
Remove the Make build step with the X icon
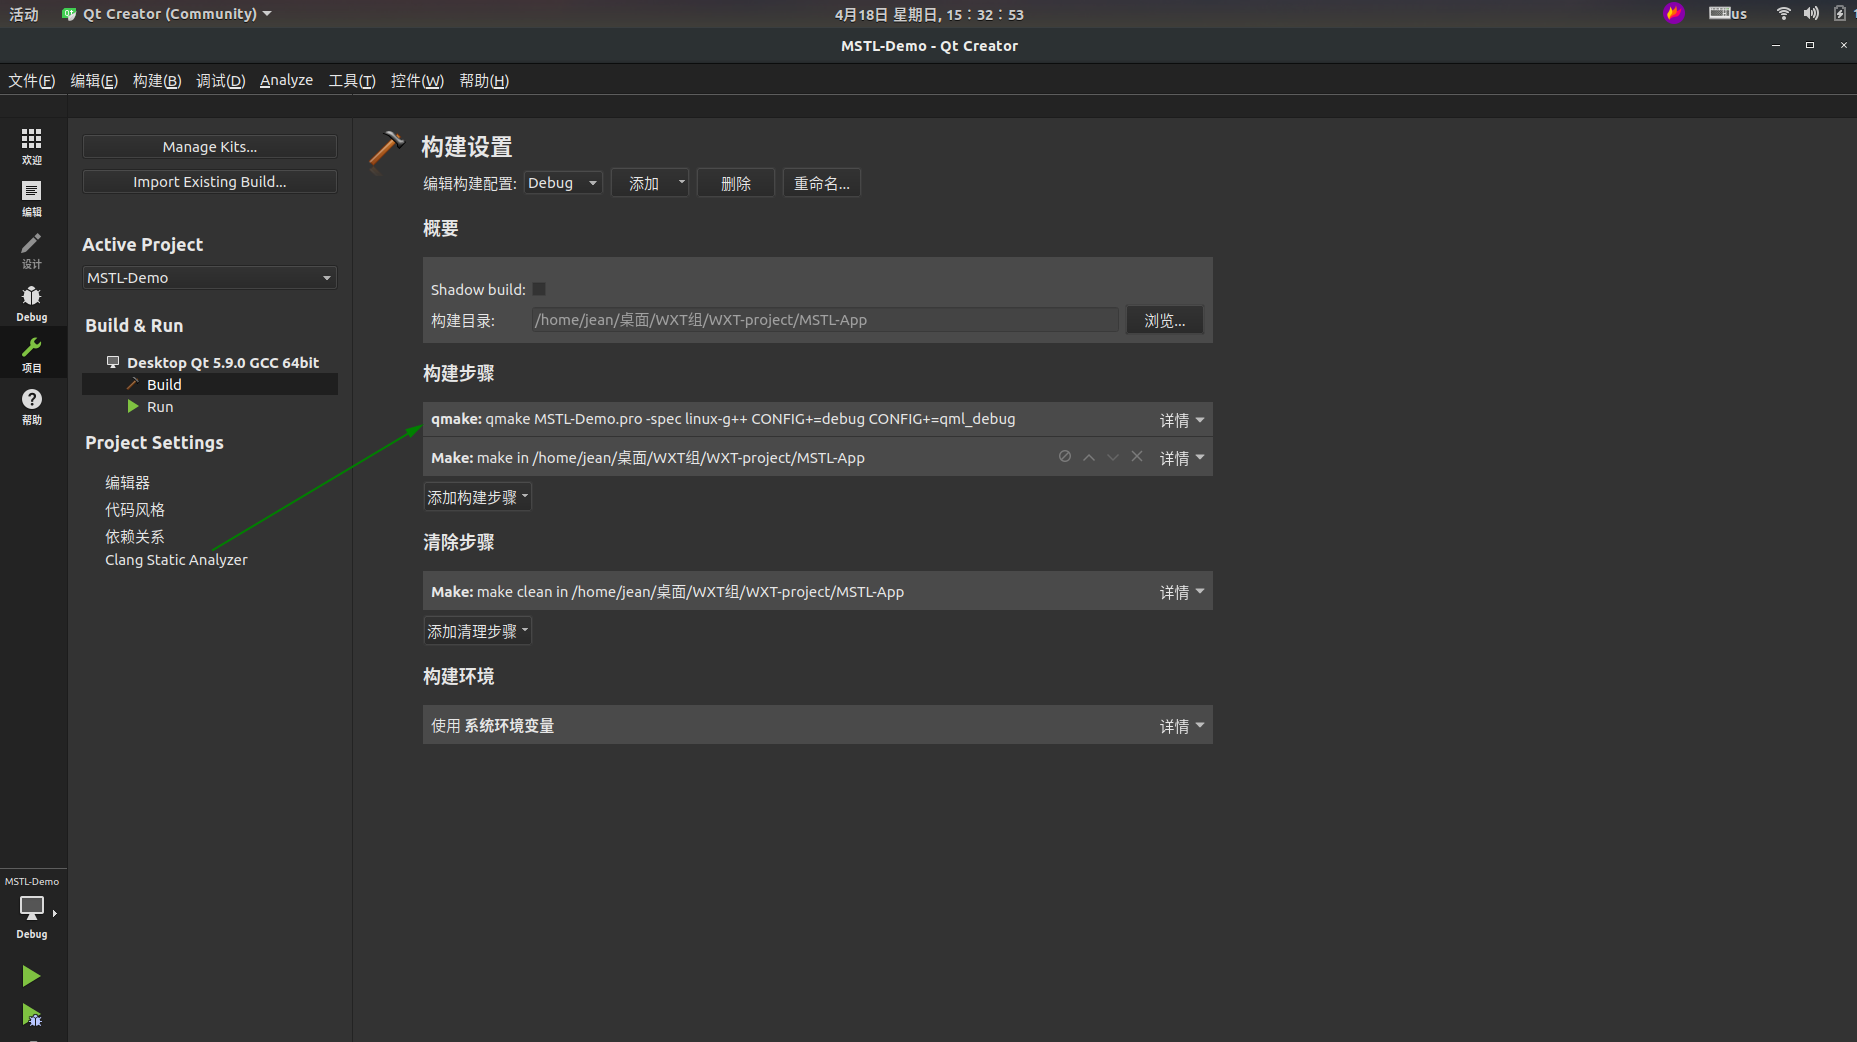1137,456
